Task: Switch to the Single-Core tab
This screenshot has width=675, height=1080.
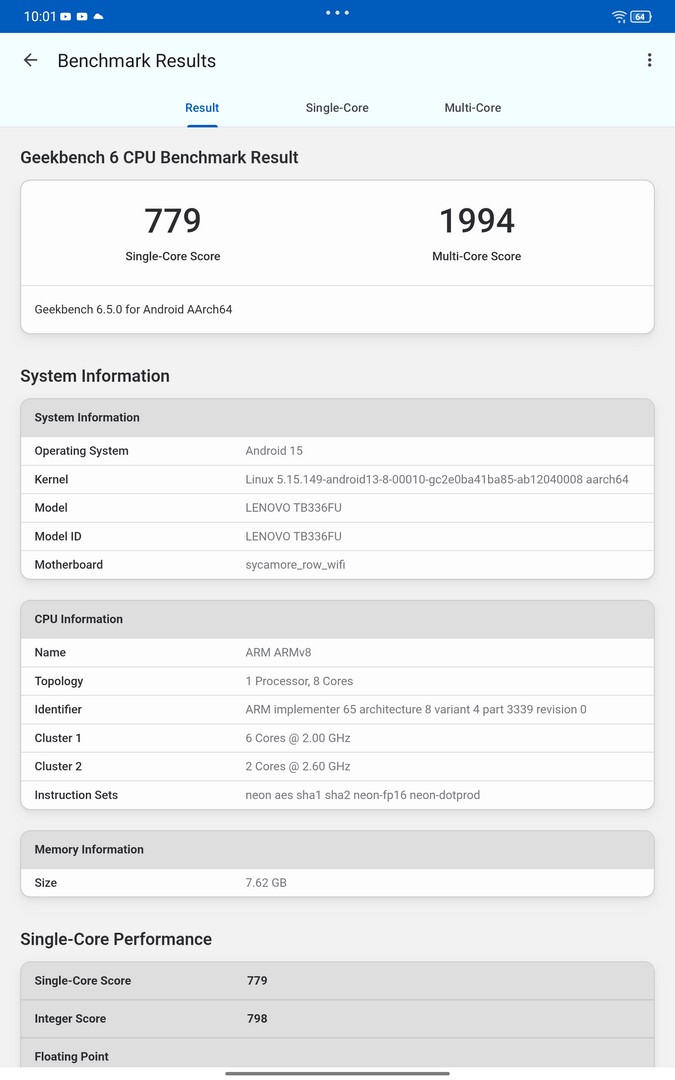Action: click(337, 108)
